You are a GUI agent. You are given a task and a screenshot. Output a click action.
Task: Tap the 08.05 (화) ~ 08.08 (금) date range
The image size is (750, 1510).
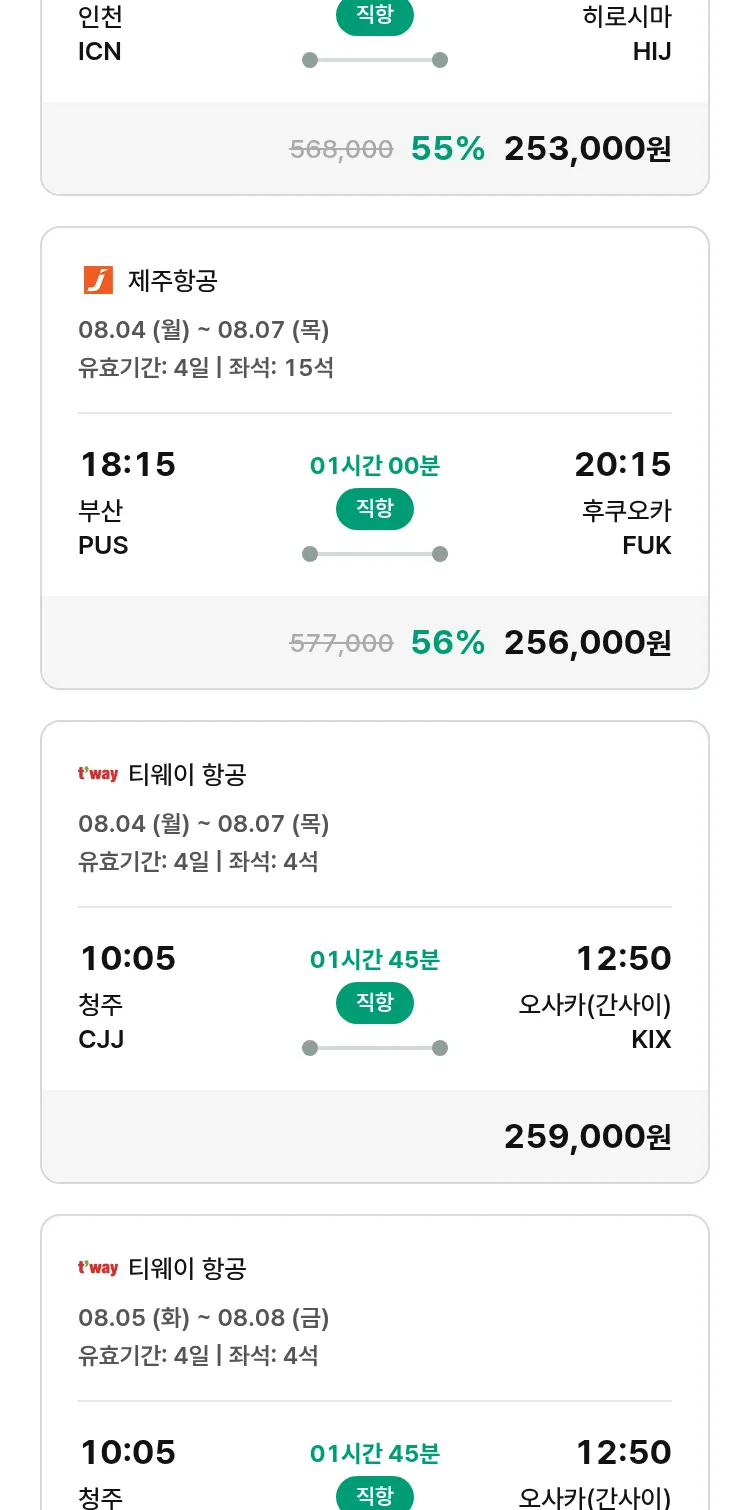tap(203, 1318)
